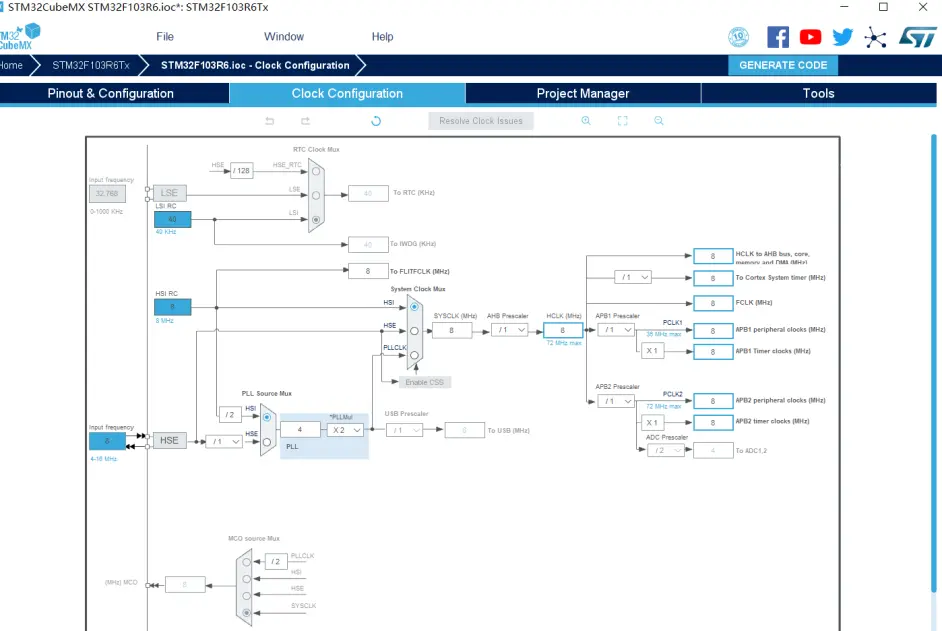Viewport: 942px width, 631px height.
Task: Open the PLLMul X2 dropdown
Action: tap(345, 430)
